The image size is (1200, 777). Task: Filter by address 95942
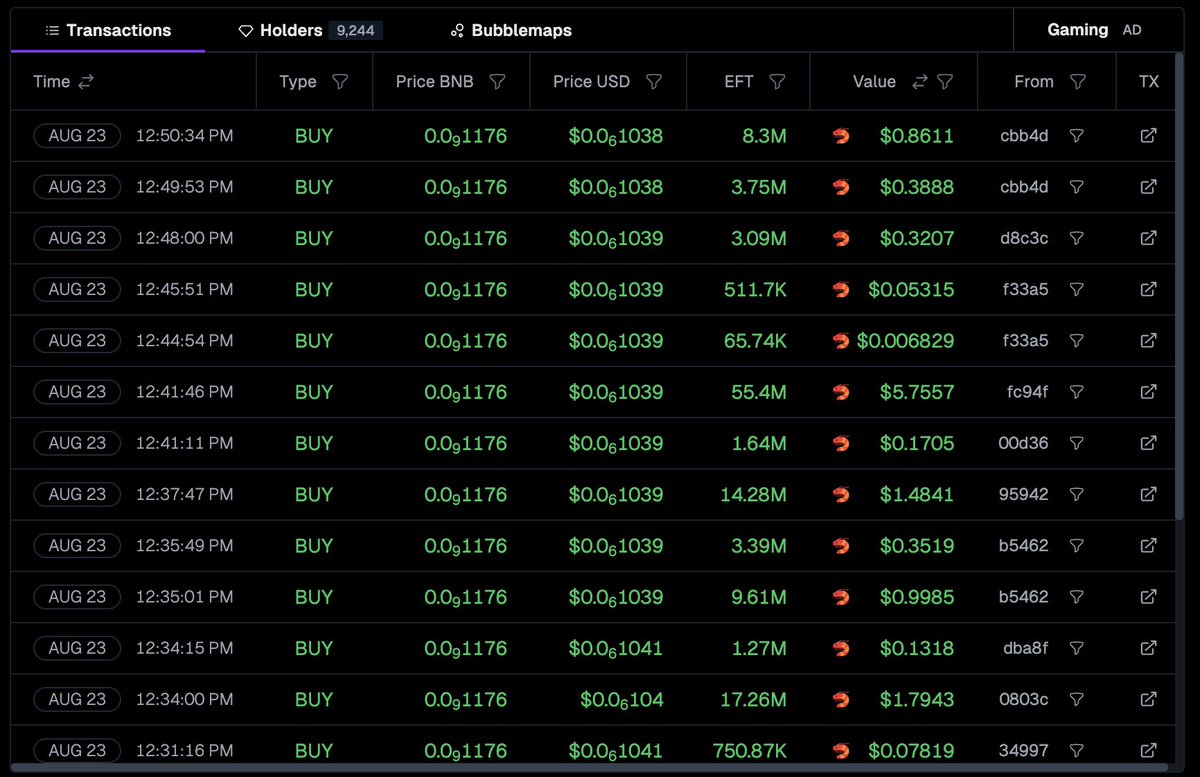1077,494
